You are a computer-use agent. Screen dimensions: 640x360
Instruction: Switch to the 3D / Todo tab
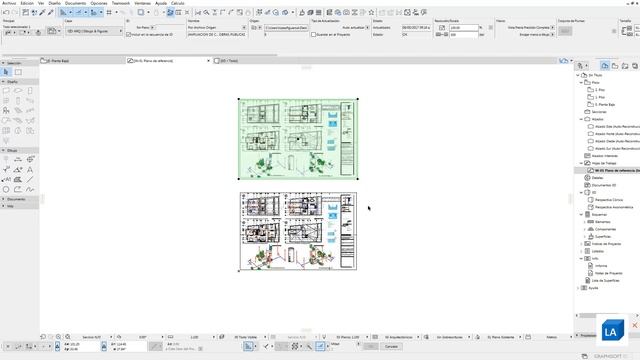pos(229,61)
